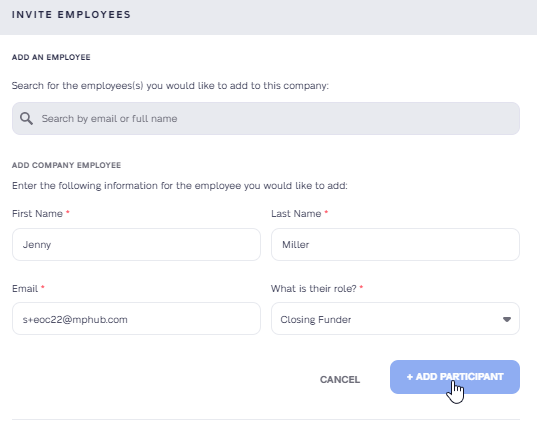Click the "Search for the employees(s)" instruction text
537x421 pixels.
170,86
